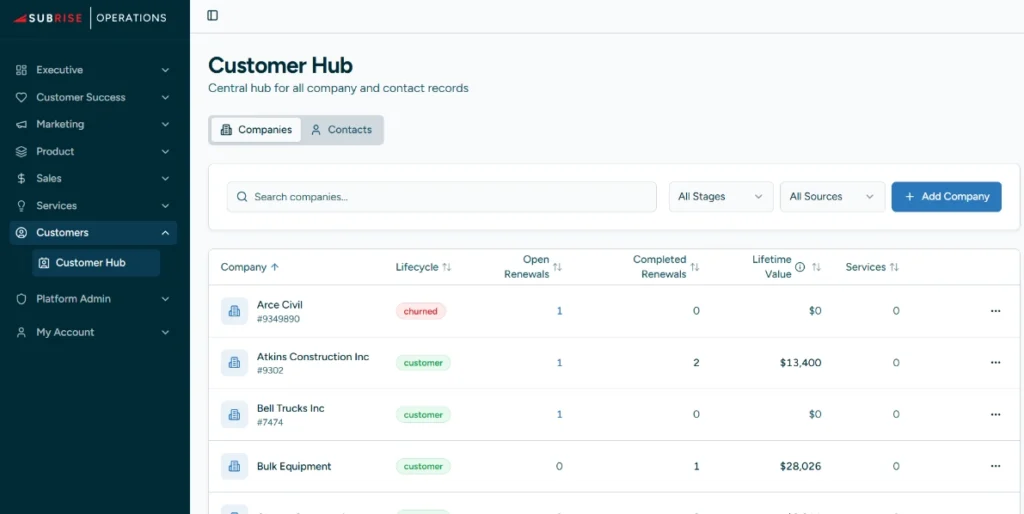
Task: Expand the Customer Success menu chevron
Action: (165, 97)
